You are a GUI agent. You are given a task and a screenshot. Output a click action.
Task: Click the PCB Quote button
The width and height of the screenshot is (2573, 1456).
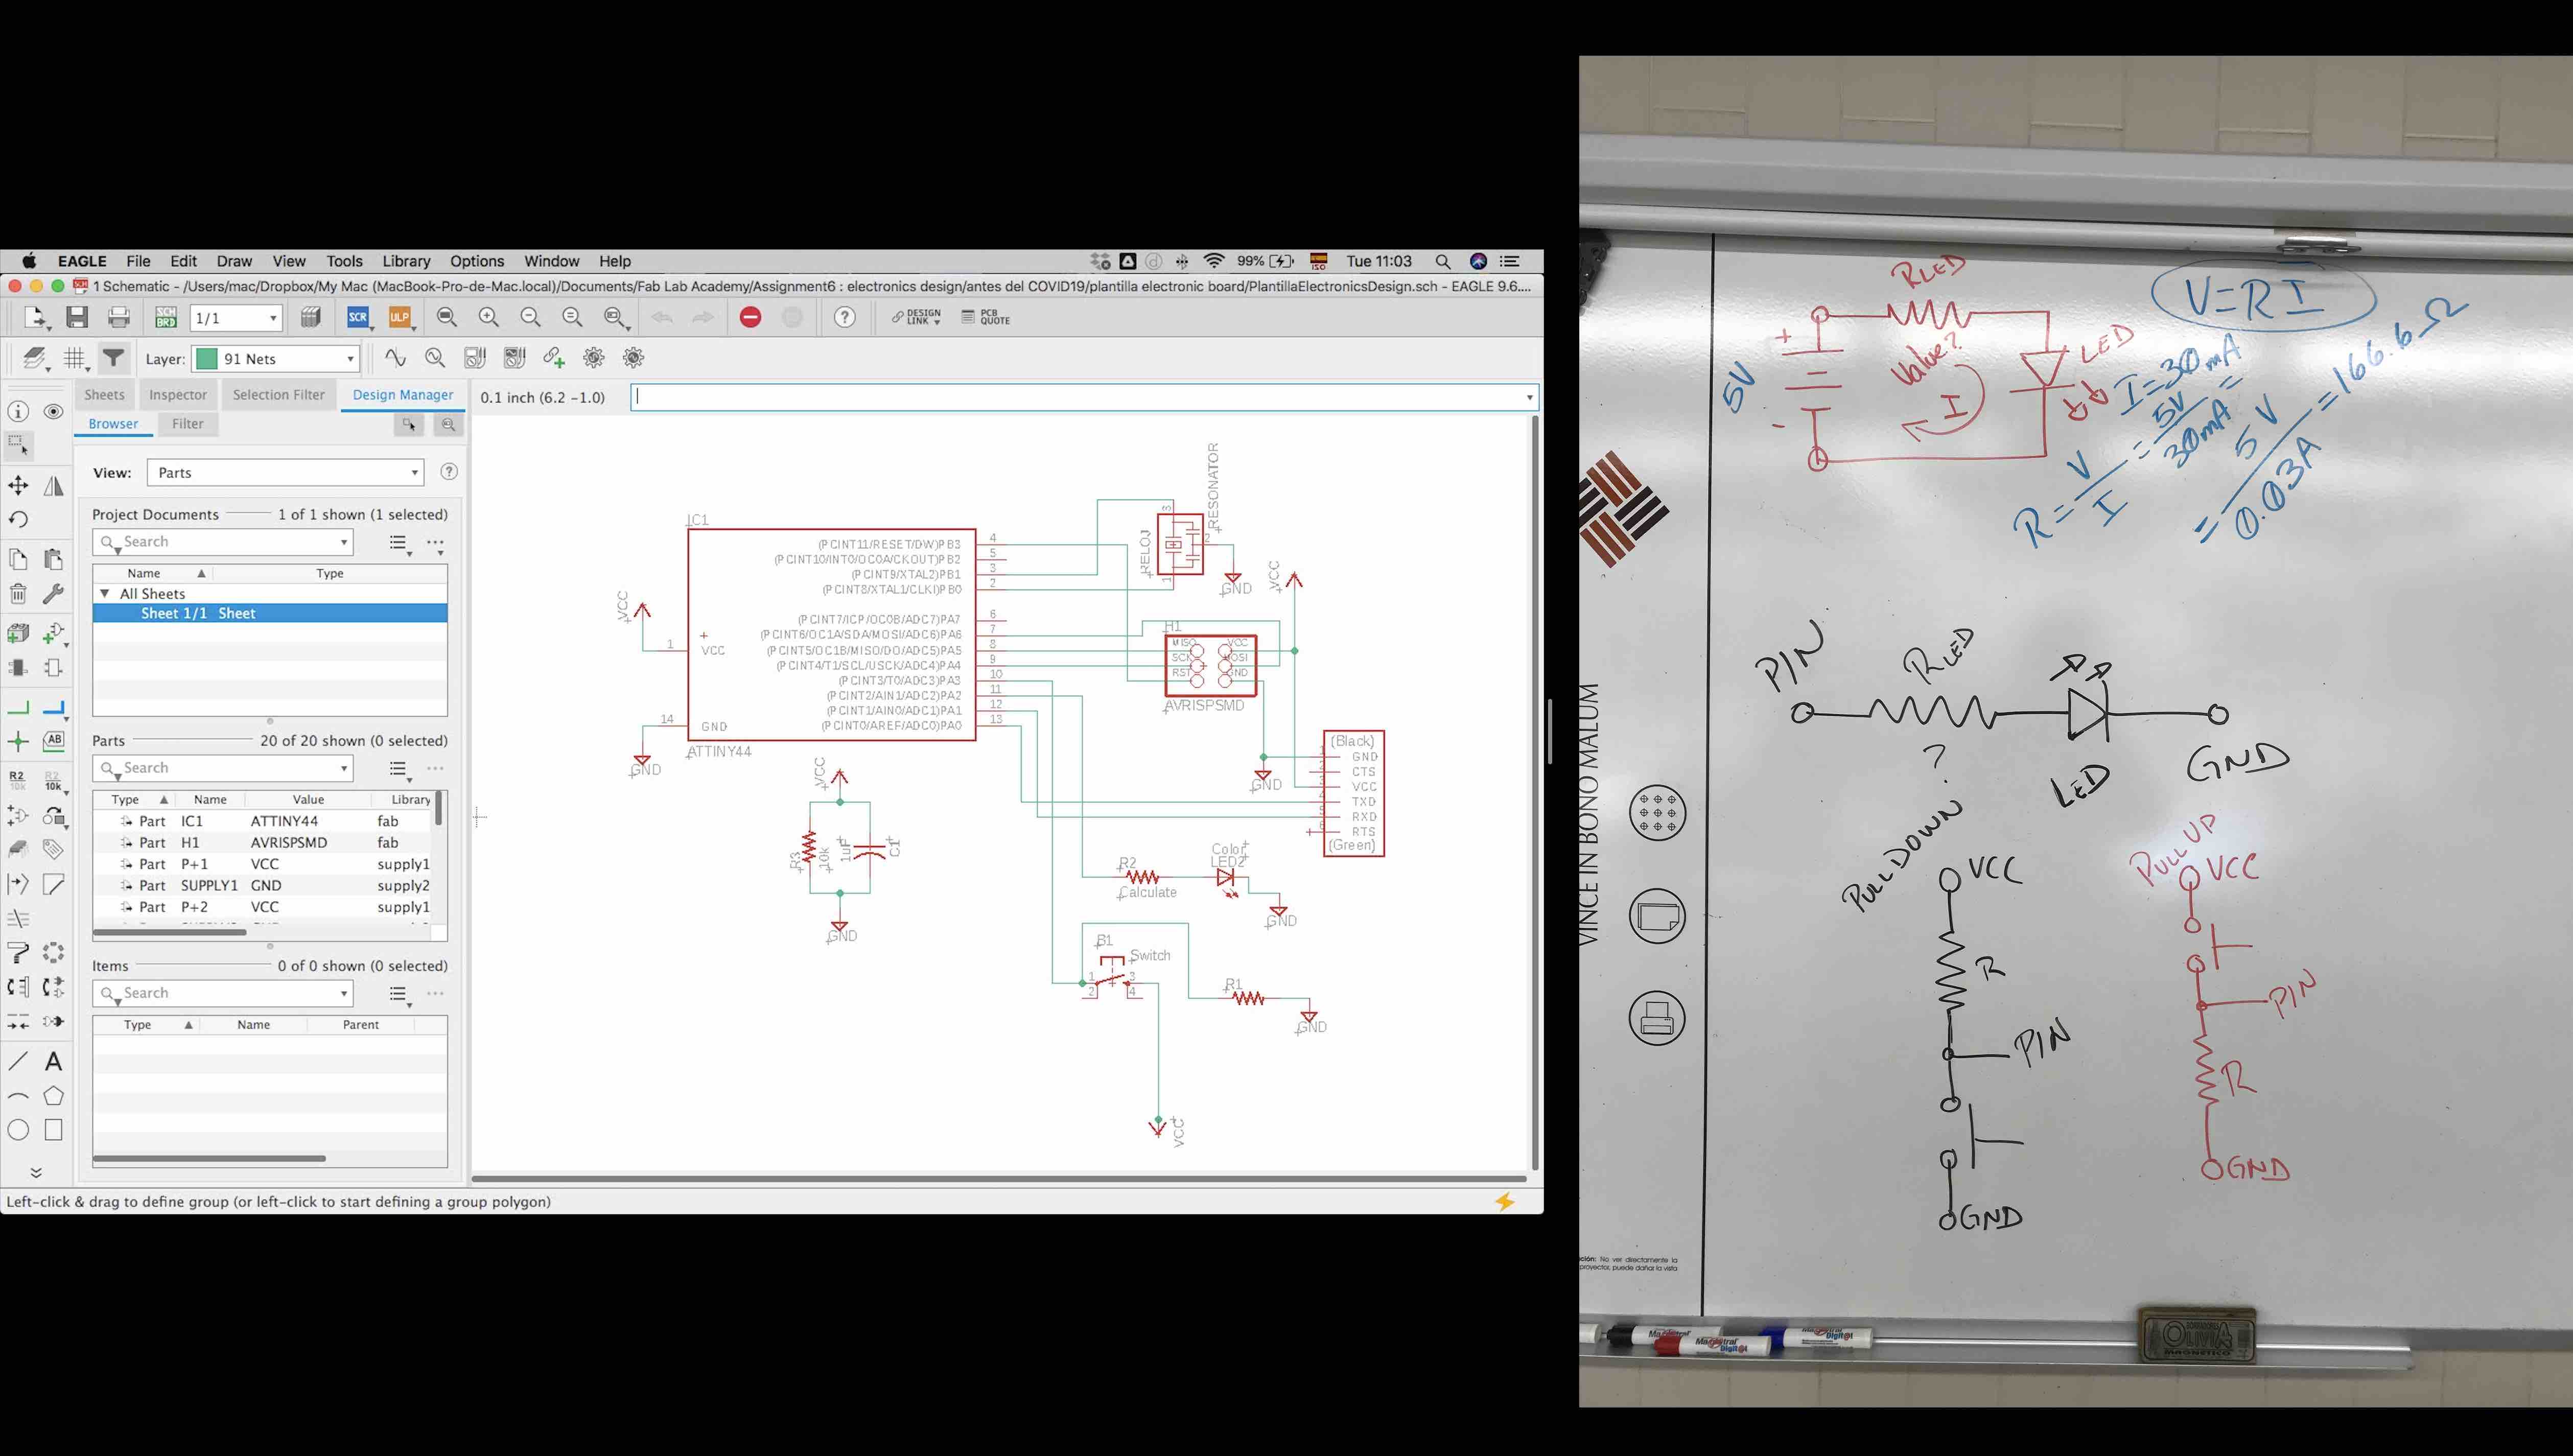(x=986, y=318)
